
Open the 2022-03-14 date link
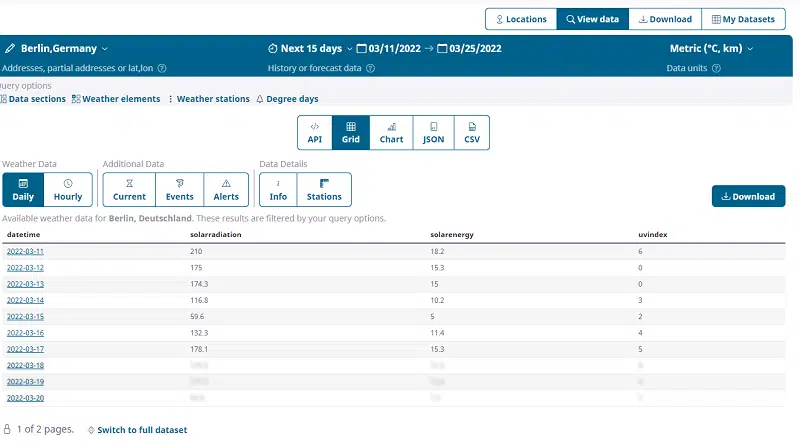click(x=25, y=300)
